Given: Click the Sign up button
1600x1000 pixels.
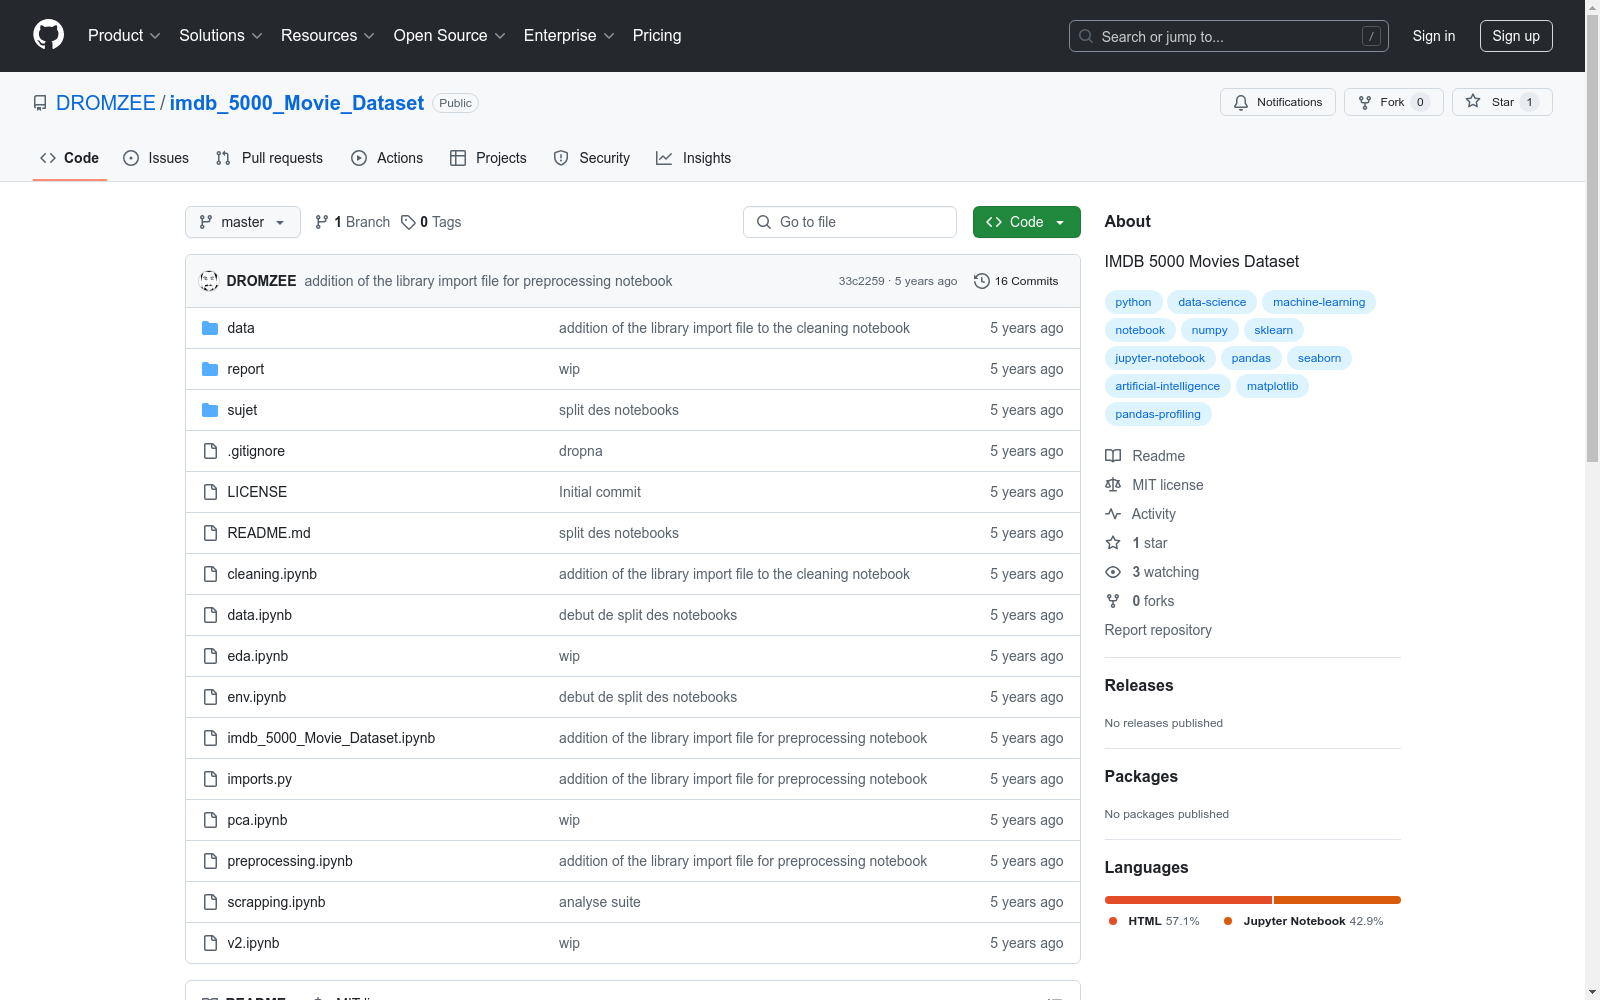Looking at the screenshot, I should [1516, 36].
